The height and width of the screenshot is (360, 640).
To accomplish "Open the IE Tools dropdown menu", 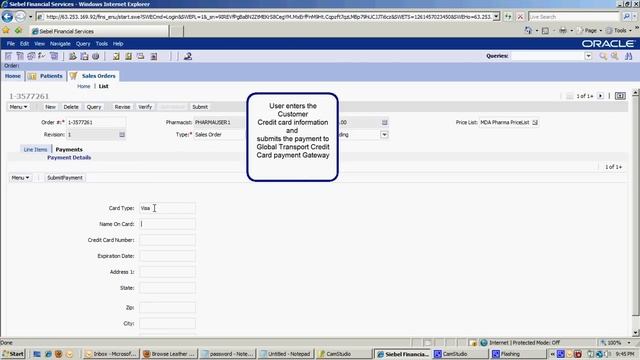I will click(619, 31).
